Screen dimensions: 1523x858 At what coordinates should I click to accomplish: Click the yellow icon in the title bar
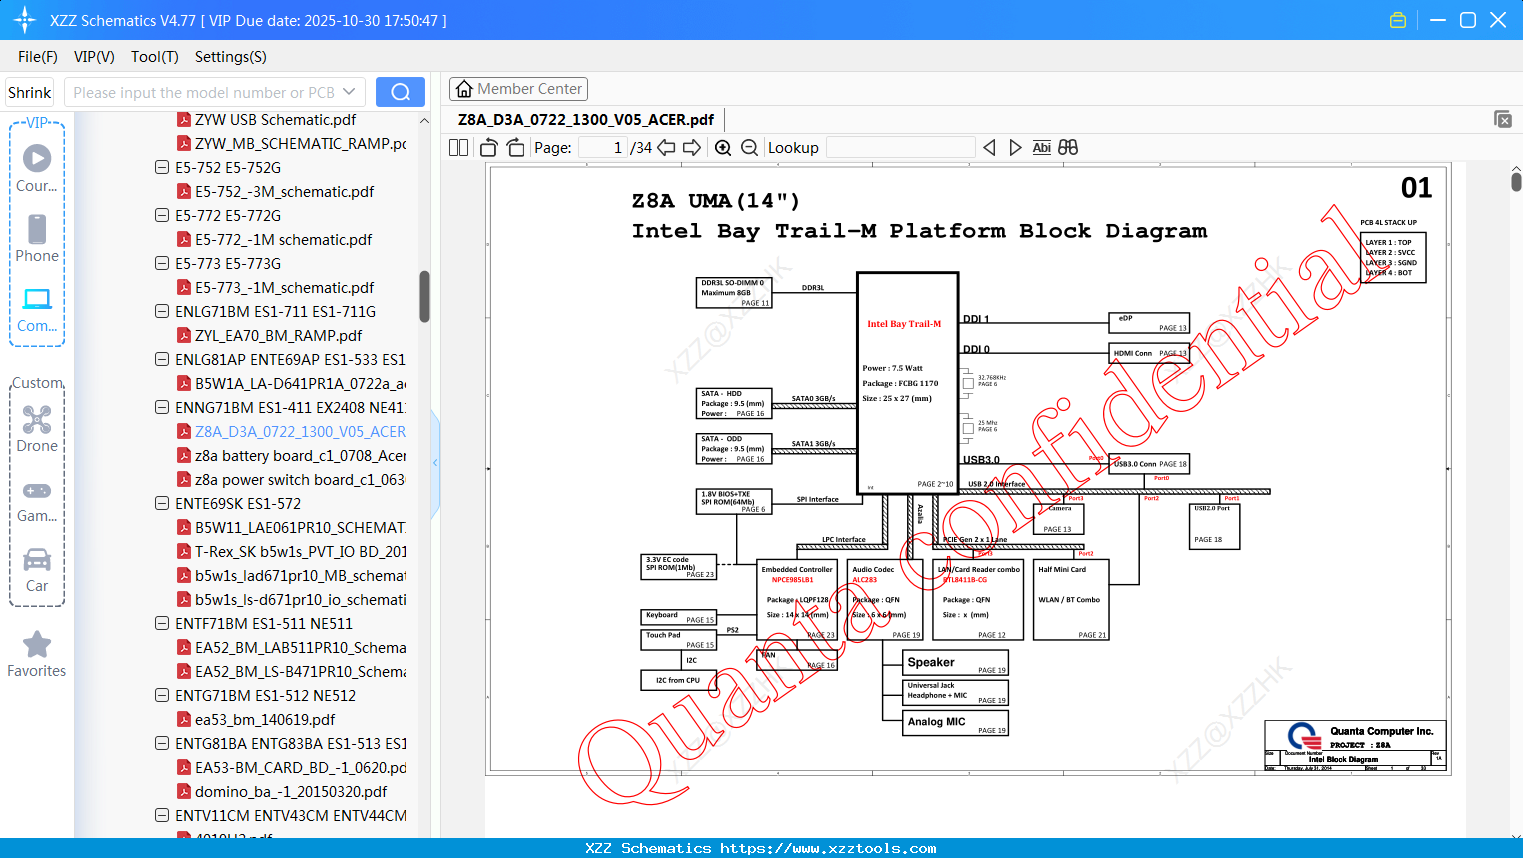coord(1398,20)
